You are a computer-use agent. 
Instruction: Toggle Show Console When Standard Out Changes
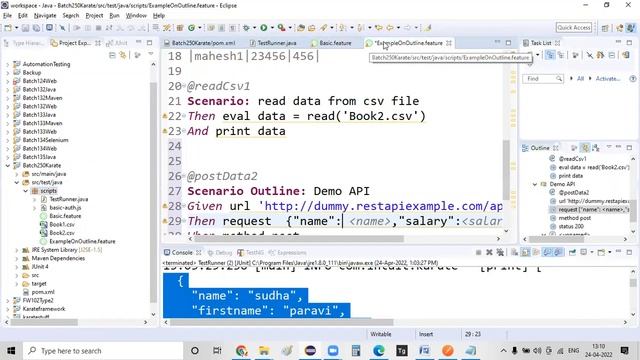(x=547, y=253)
